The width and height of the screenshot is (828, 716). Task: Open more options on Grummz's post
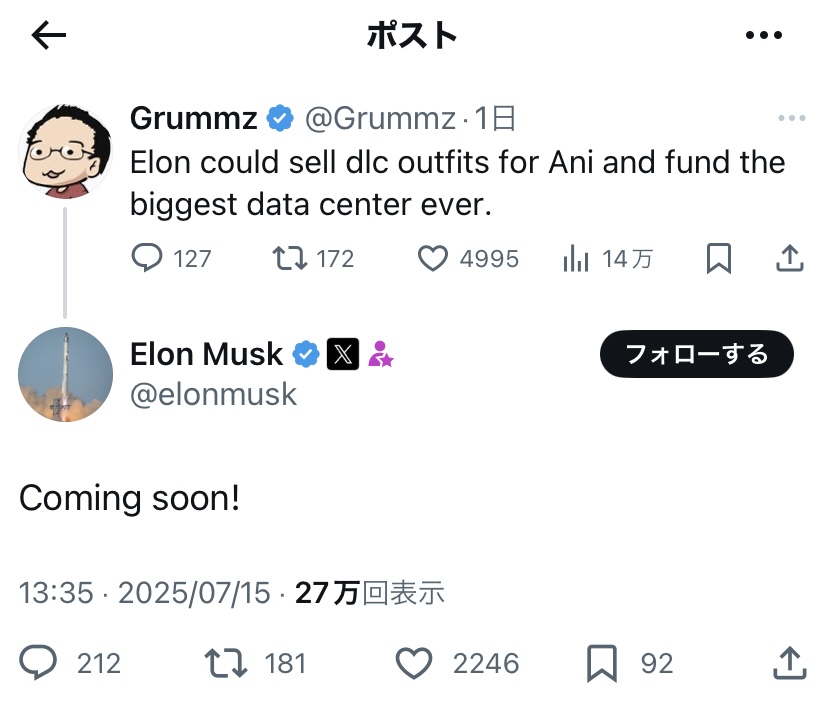pyautogui.click(x=791, y=119)
